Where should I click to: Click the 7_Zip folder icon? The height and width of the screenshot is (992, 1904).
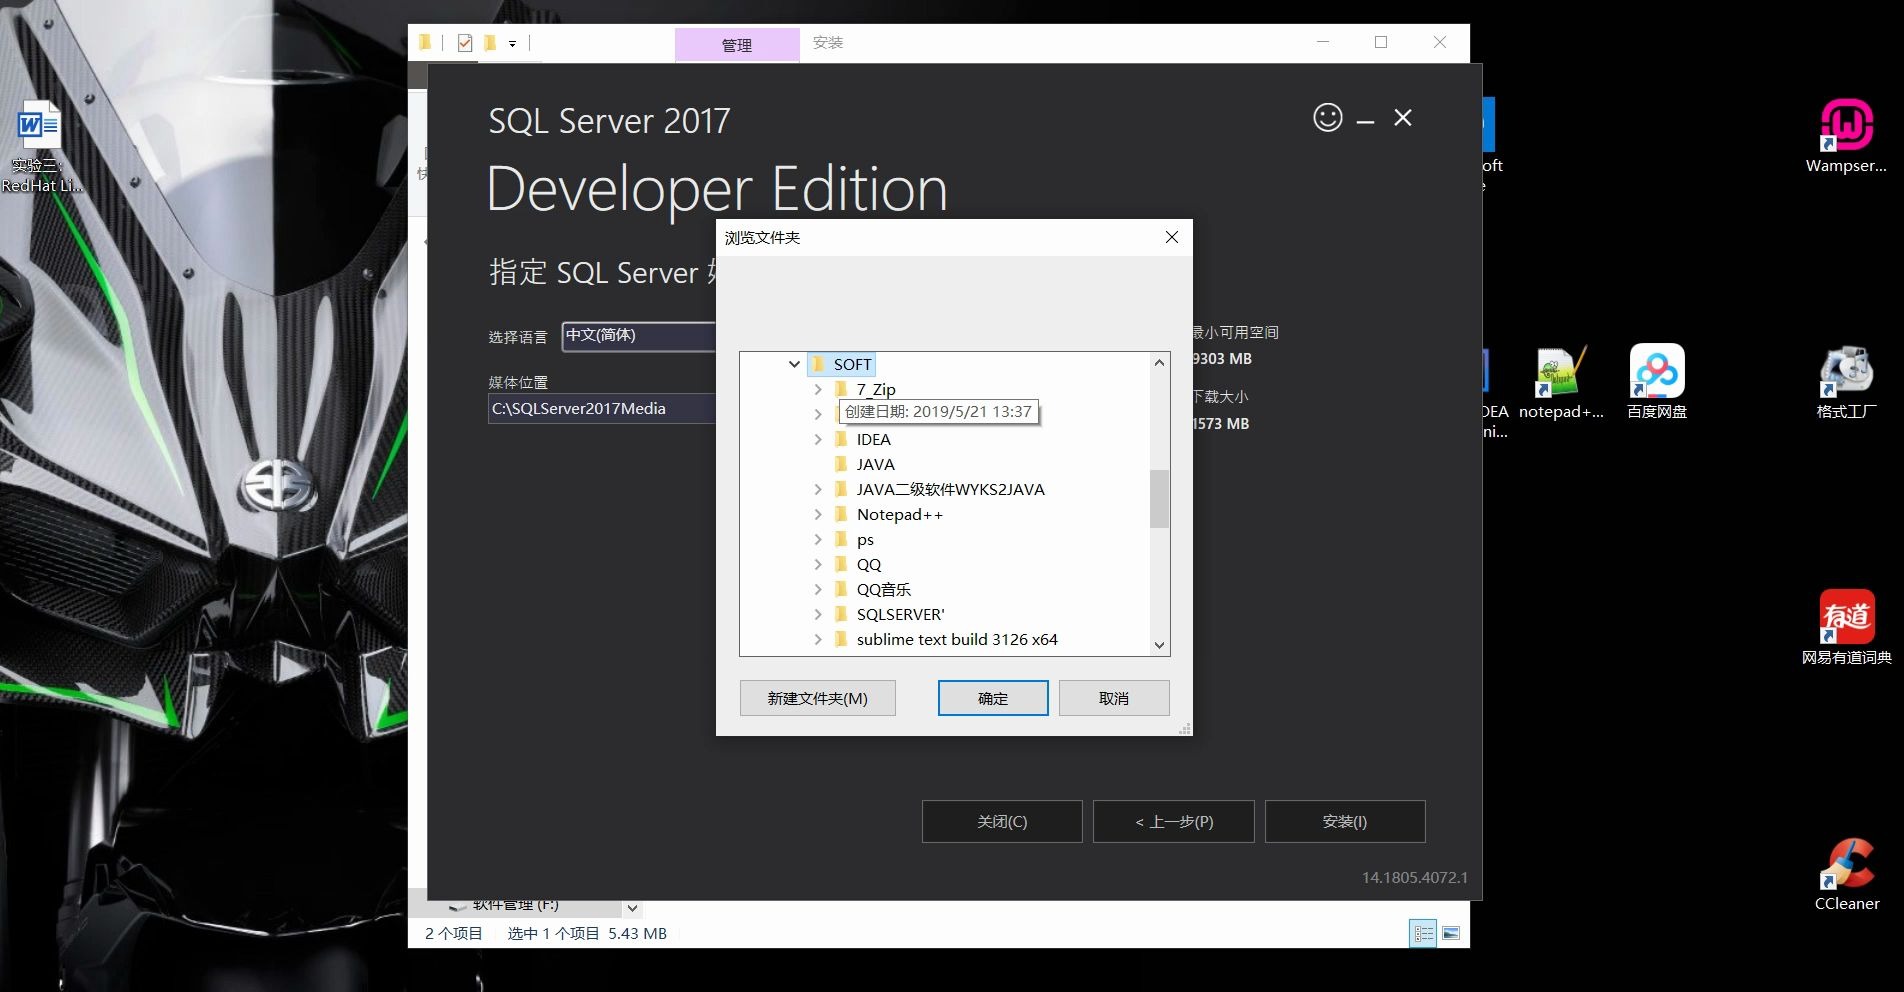(x=841, y=389)
